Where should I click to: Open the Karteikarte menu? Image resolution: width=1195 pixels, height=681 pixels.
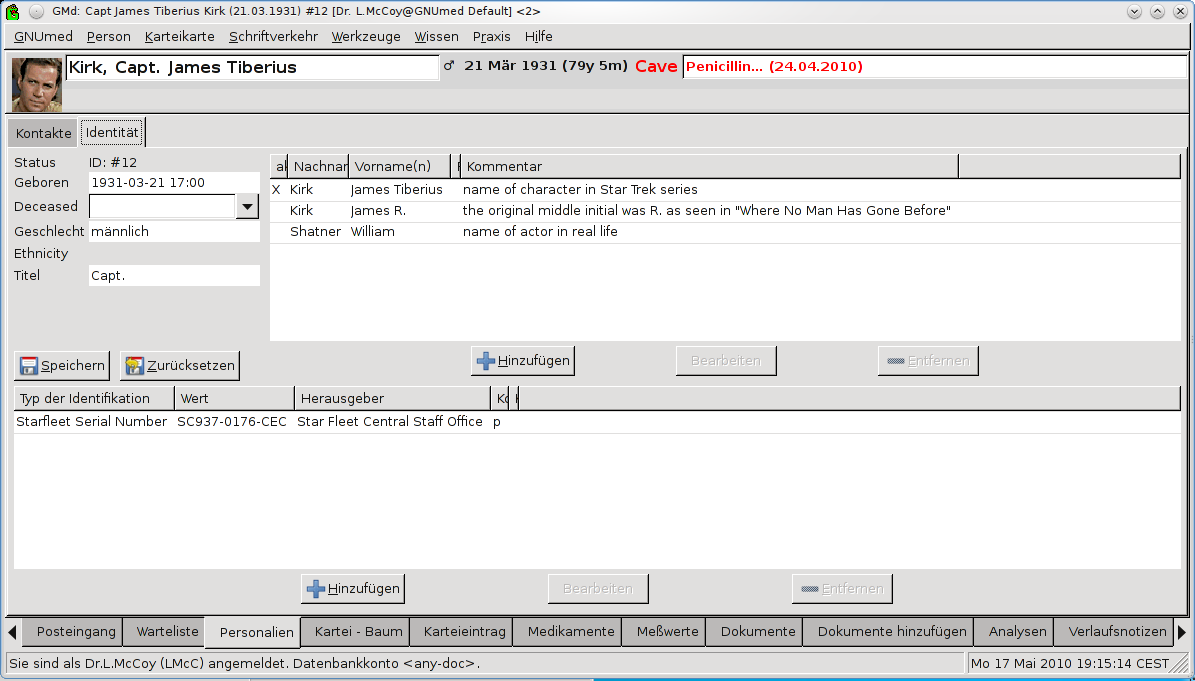pos(180,37)
